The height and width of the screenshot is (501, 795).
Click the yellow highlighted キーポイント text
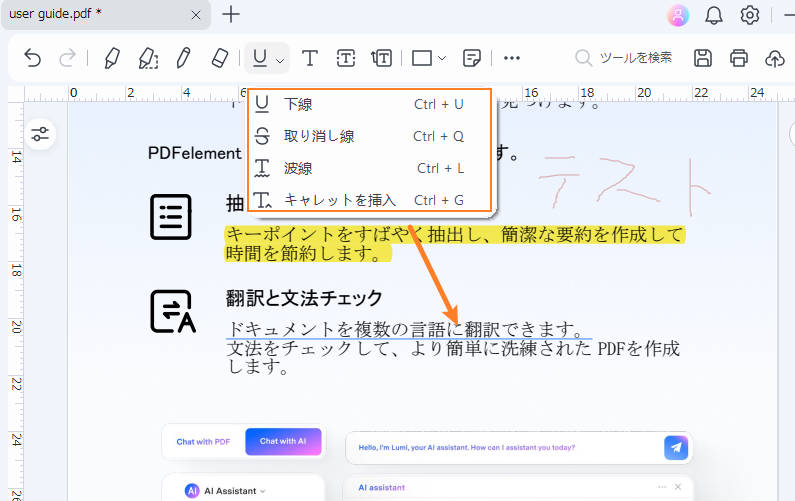click(x=455, y=244)
